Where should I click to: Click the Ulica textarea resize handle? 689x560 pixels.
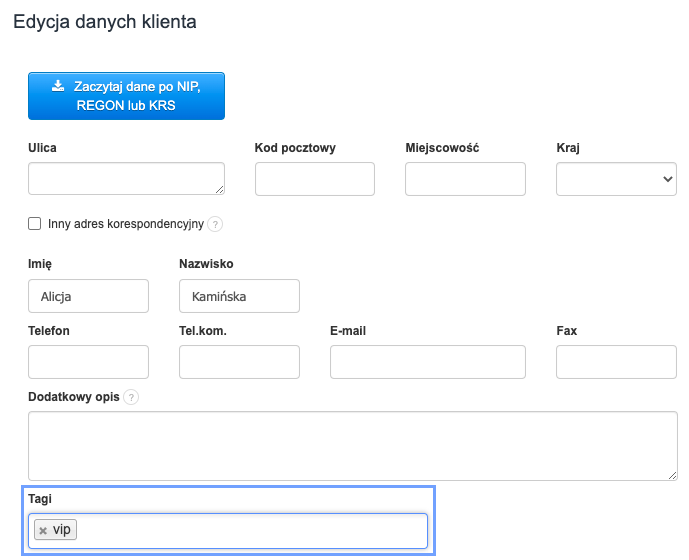(x=220, y=189)
